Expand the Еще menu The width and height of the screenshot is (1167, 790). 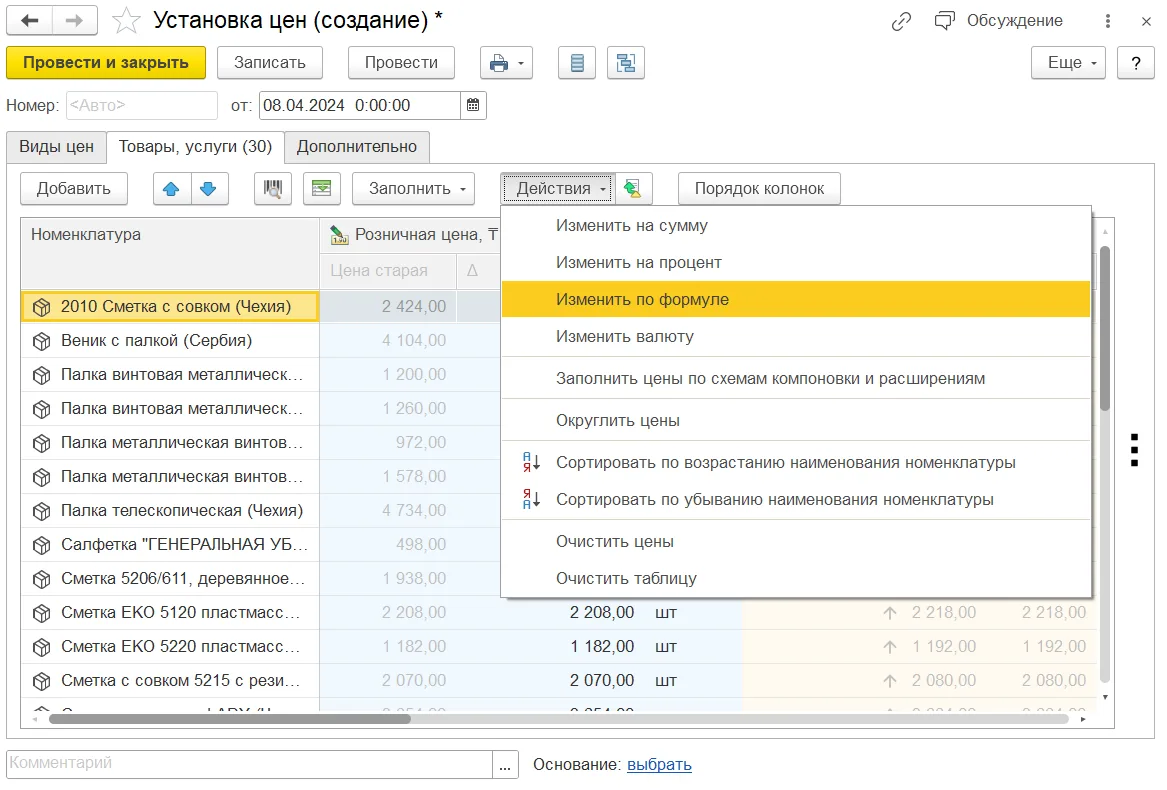[1068, 63]
